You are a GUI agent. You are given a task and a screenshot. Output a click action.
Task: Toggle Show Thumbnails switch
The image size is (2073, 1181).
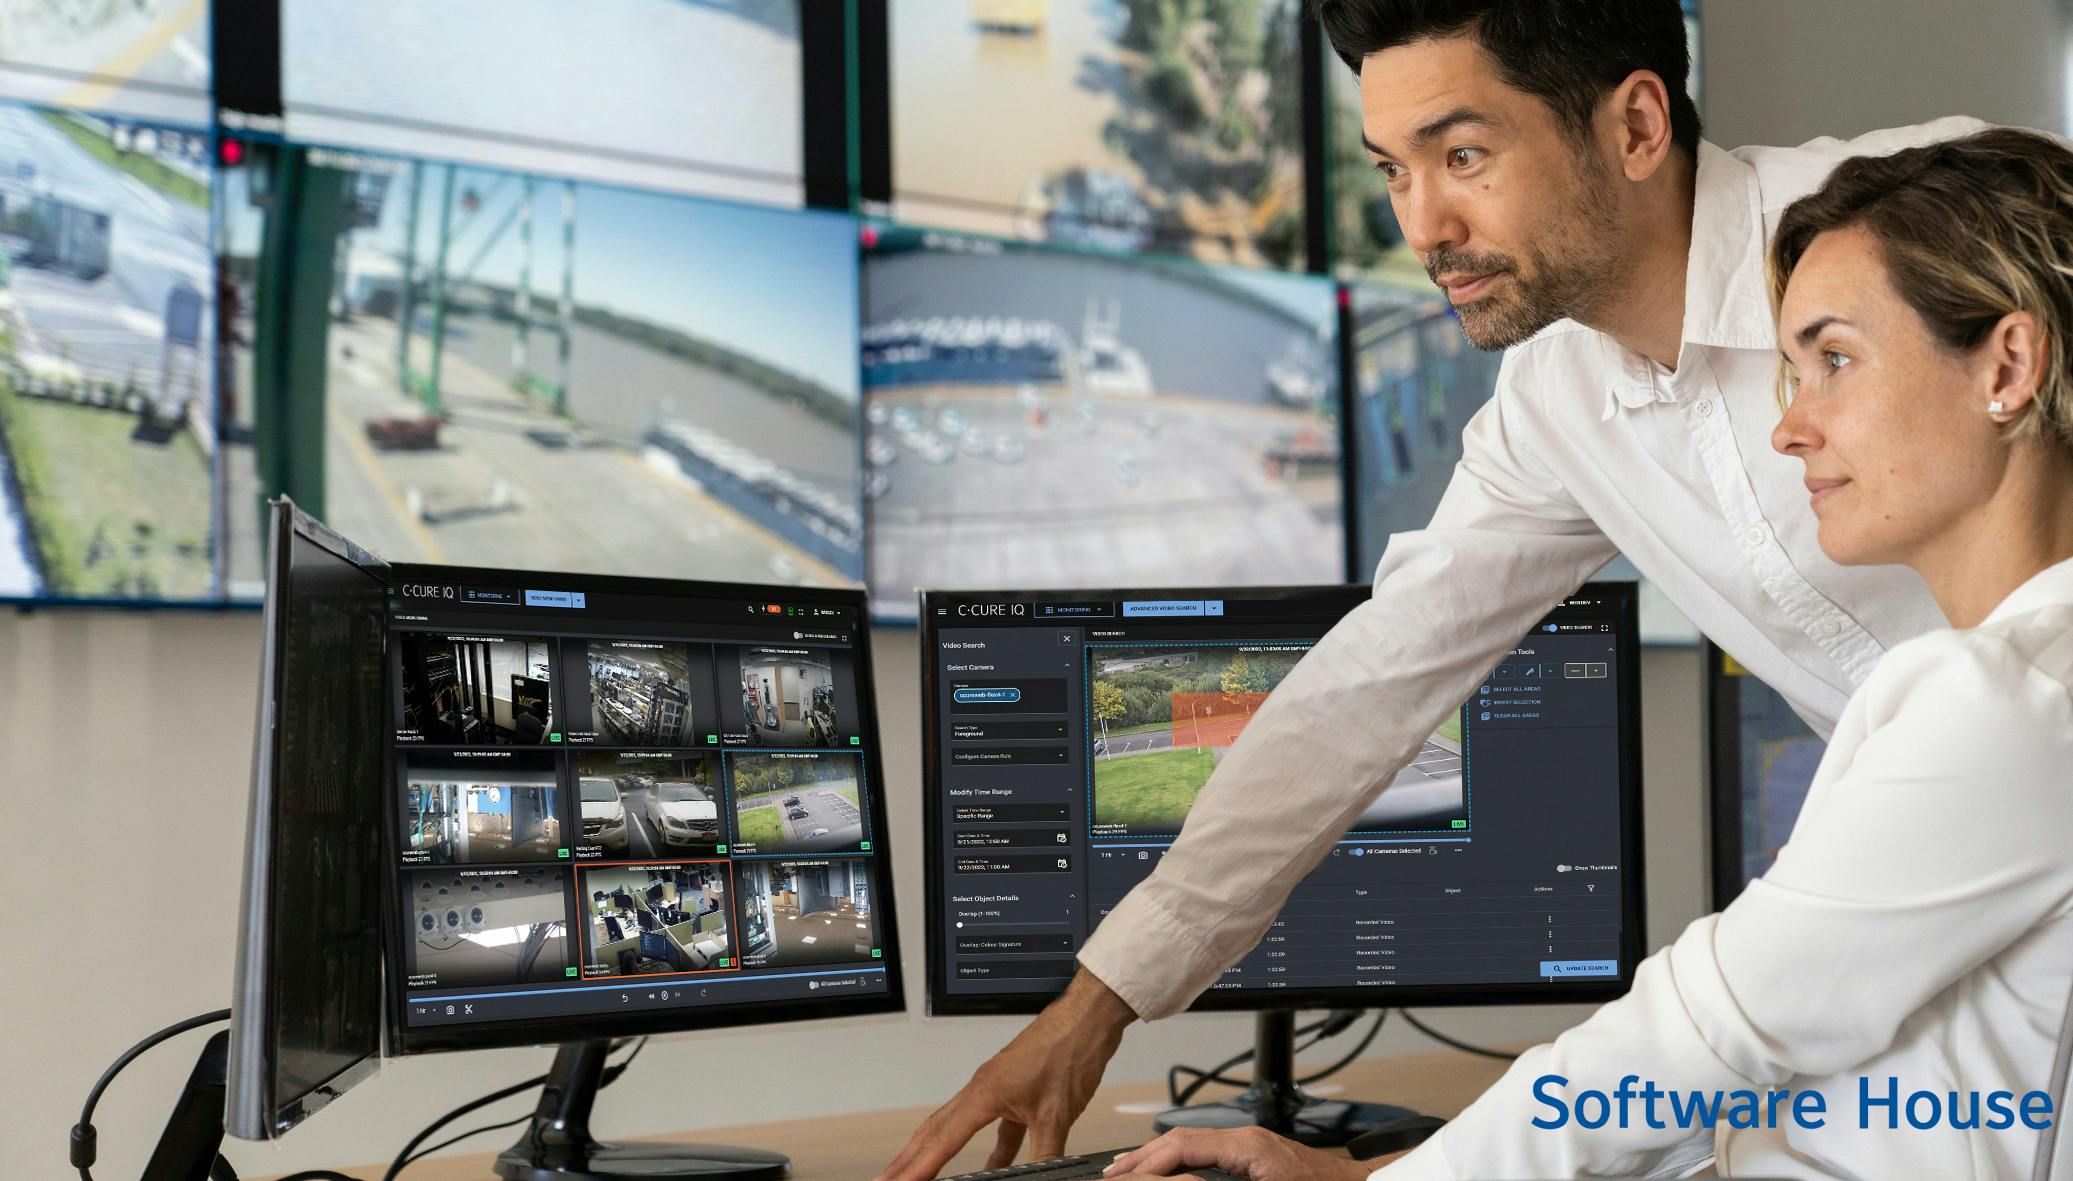(x=1564, y=868)
